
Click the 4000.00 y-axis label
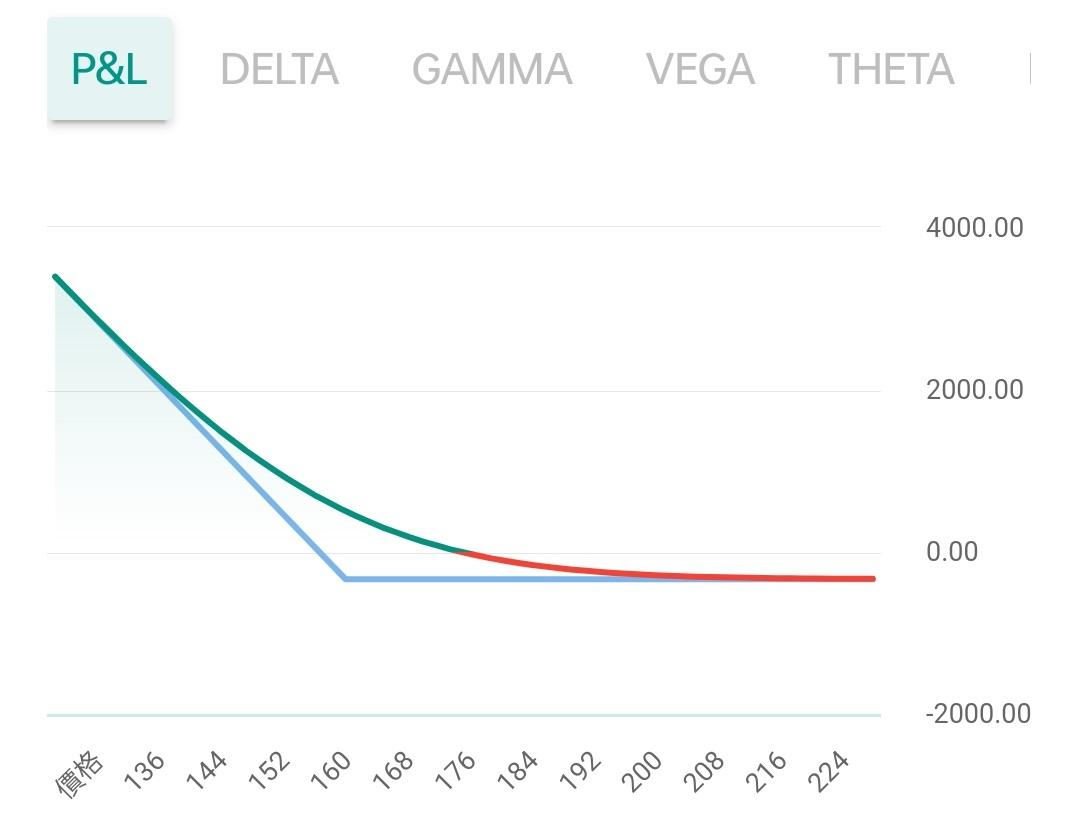(974, 228)
